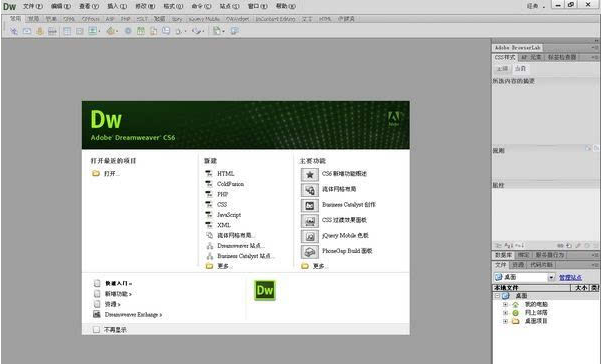Collapse the 桌面 root tree node
The image size is (601, 364).
(497, 296)
